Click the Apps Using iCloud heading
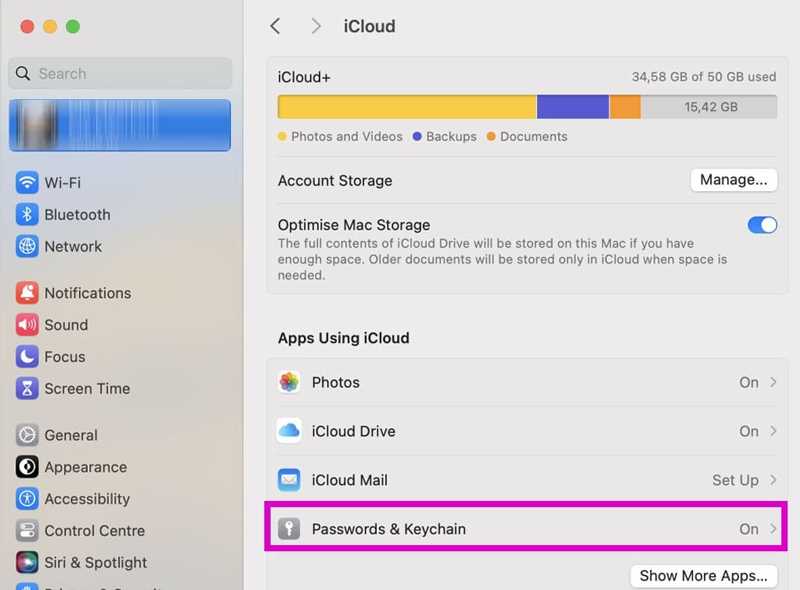This screenshot has height=590, width=800. point(343,338)
